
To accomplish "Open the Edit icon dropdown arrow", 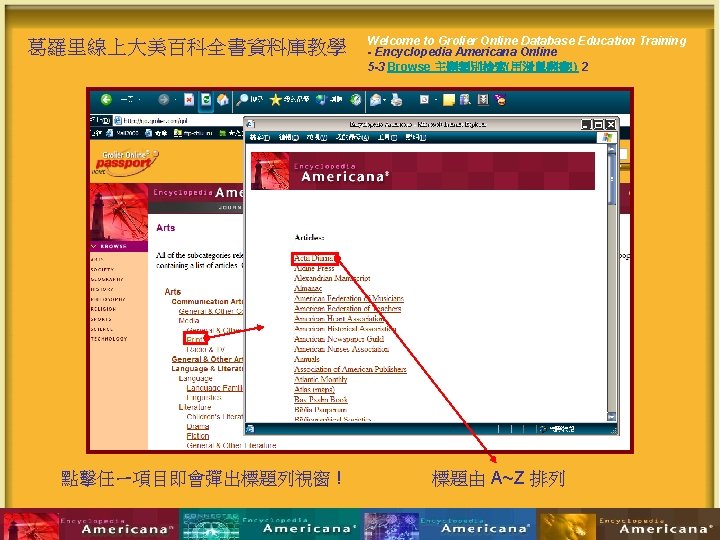I will 435,100.
